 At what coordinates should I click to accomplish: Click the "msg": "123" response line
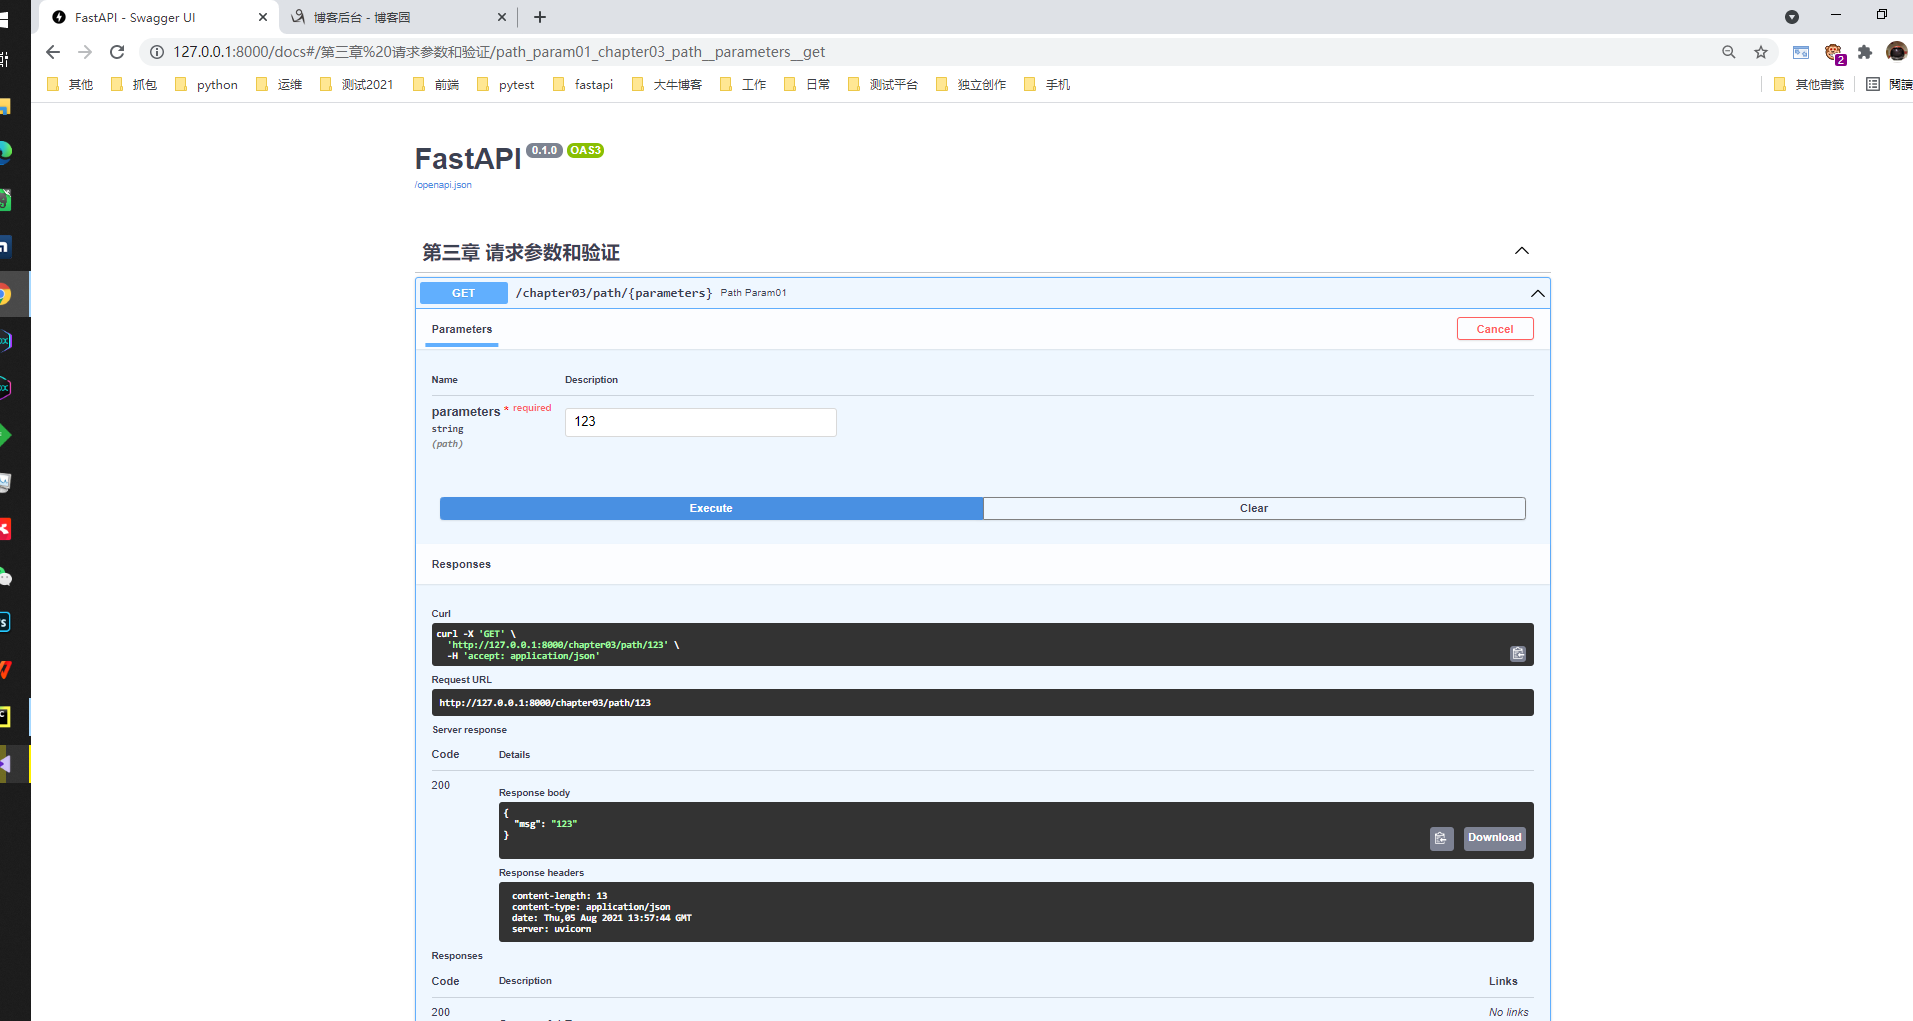coord(545,824)
